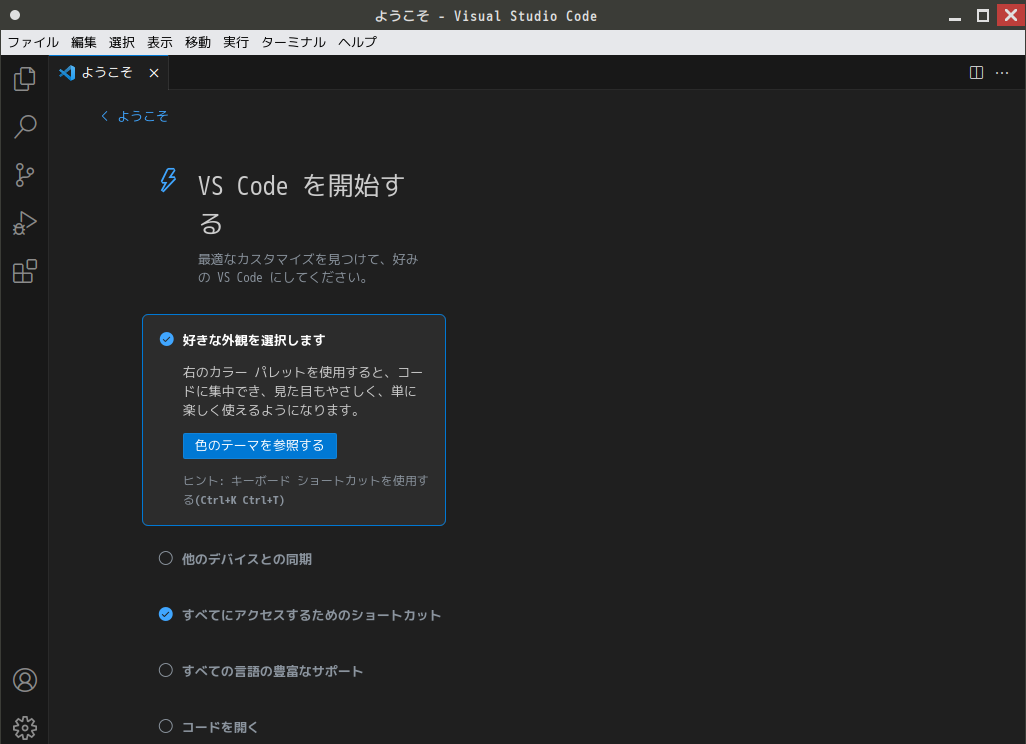The height and width of the screenshot is (744, 1026).
Task: Click the Ctrl+K Ctrl+T shortcut hint text
Action: (240, 501)
